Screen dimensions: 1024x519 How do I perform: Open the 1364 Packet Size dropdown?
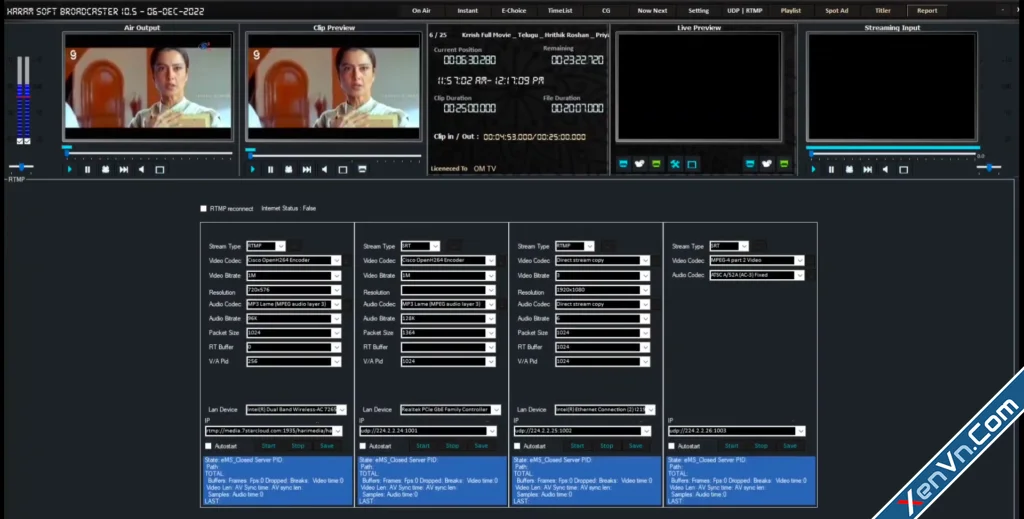point(448,333)
